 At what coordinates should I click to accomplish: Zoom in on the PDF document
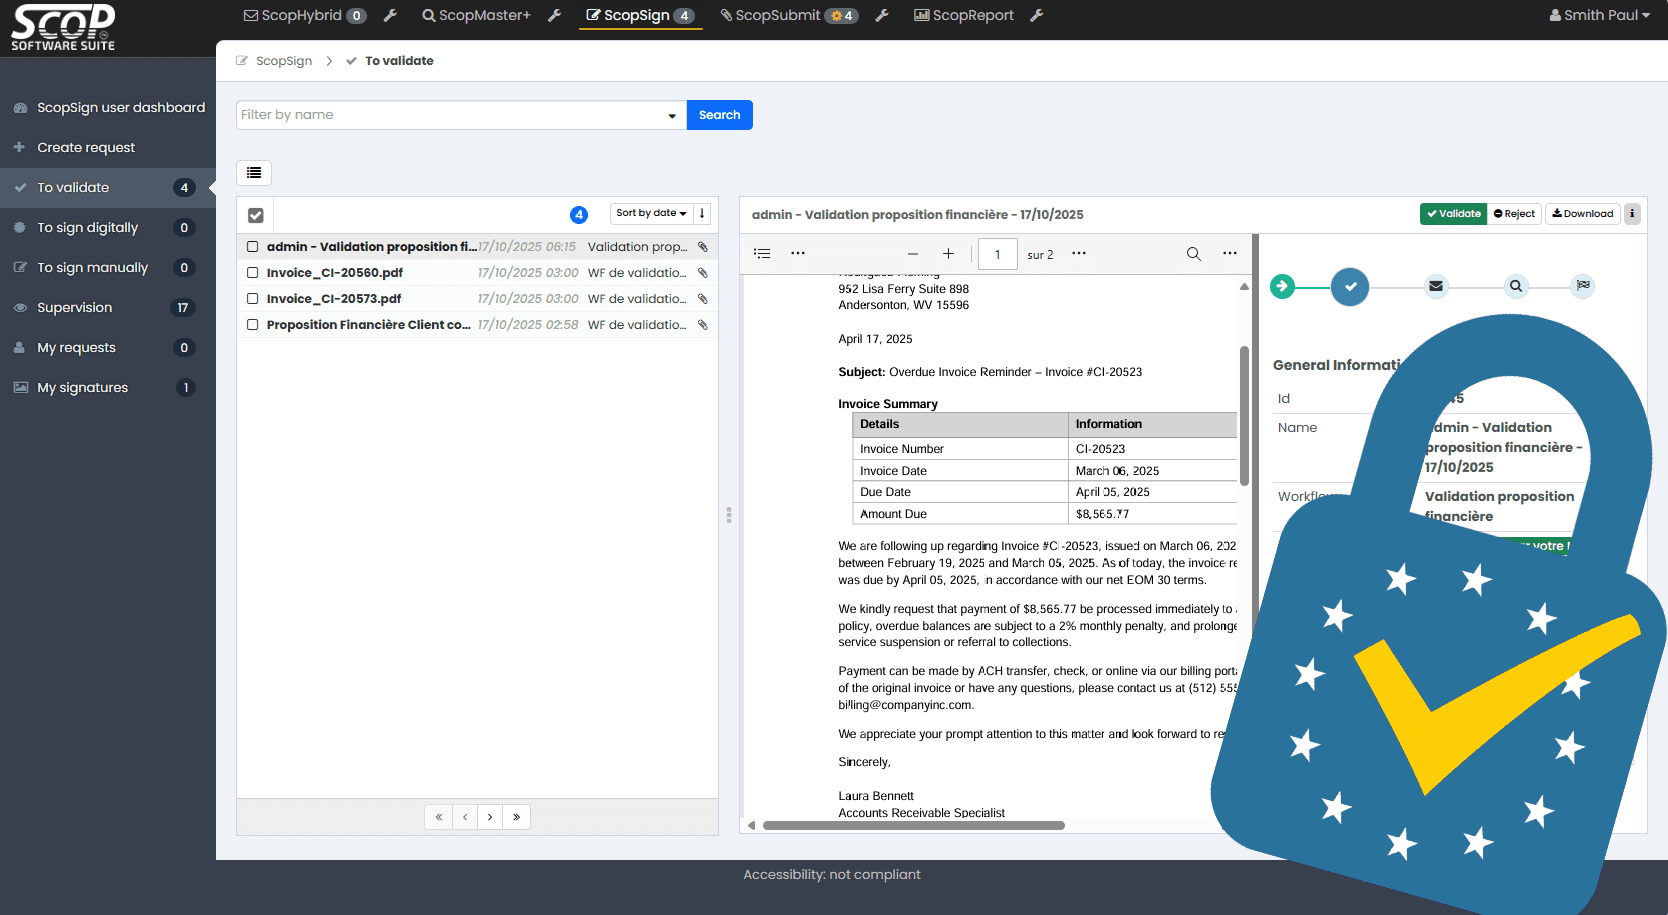tap(948, 254)
